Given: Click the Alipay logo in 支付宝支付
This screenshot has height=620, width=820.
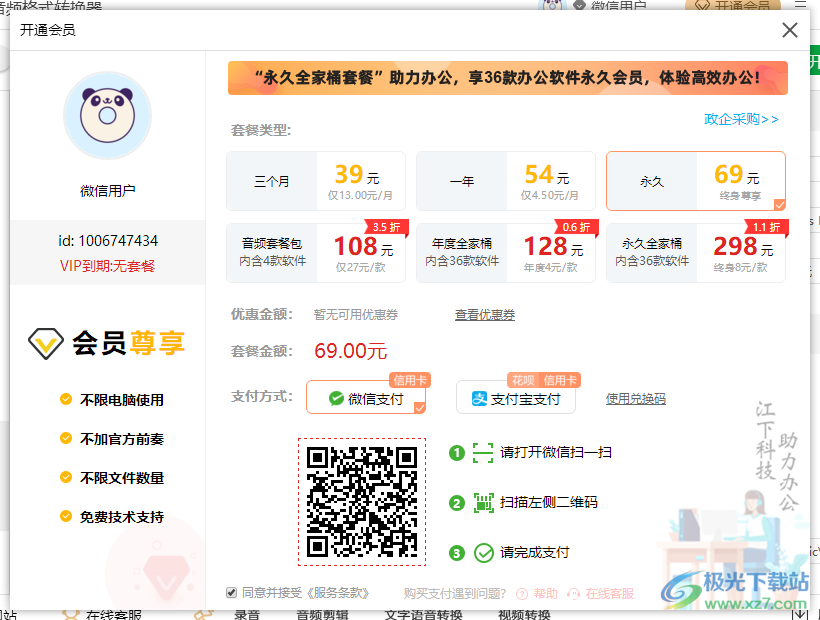Looking at the screenshot, I should 480,399.
